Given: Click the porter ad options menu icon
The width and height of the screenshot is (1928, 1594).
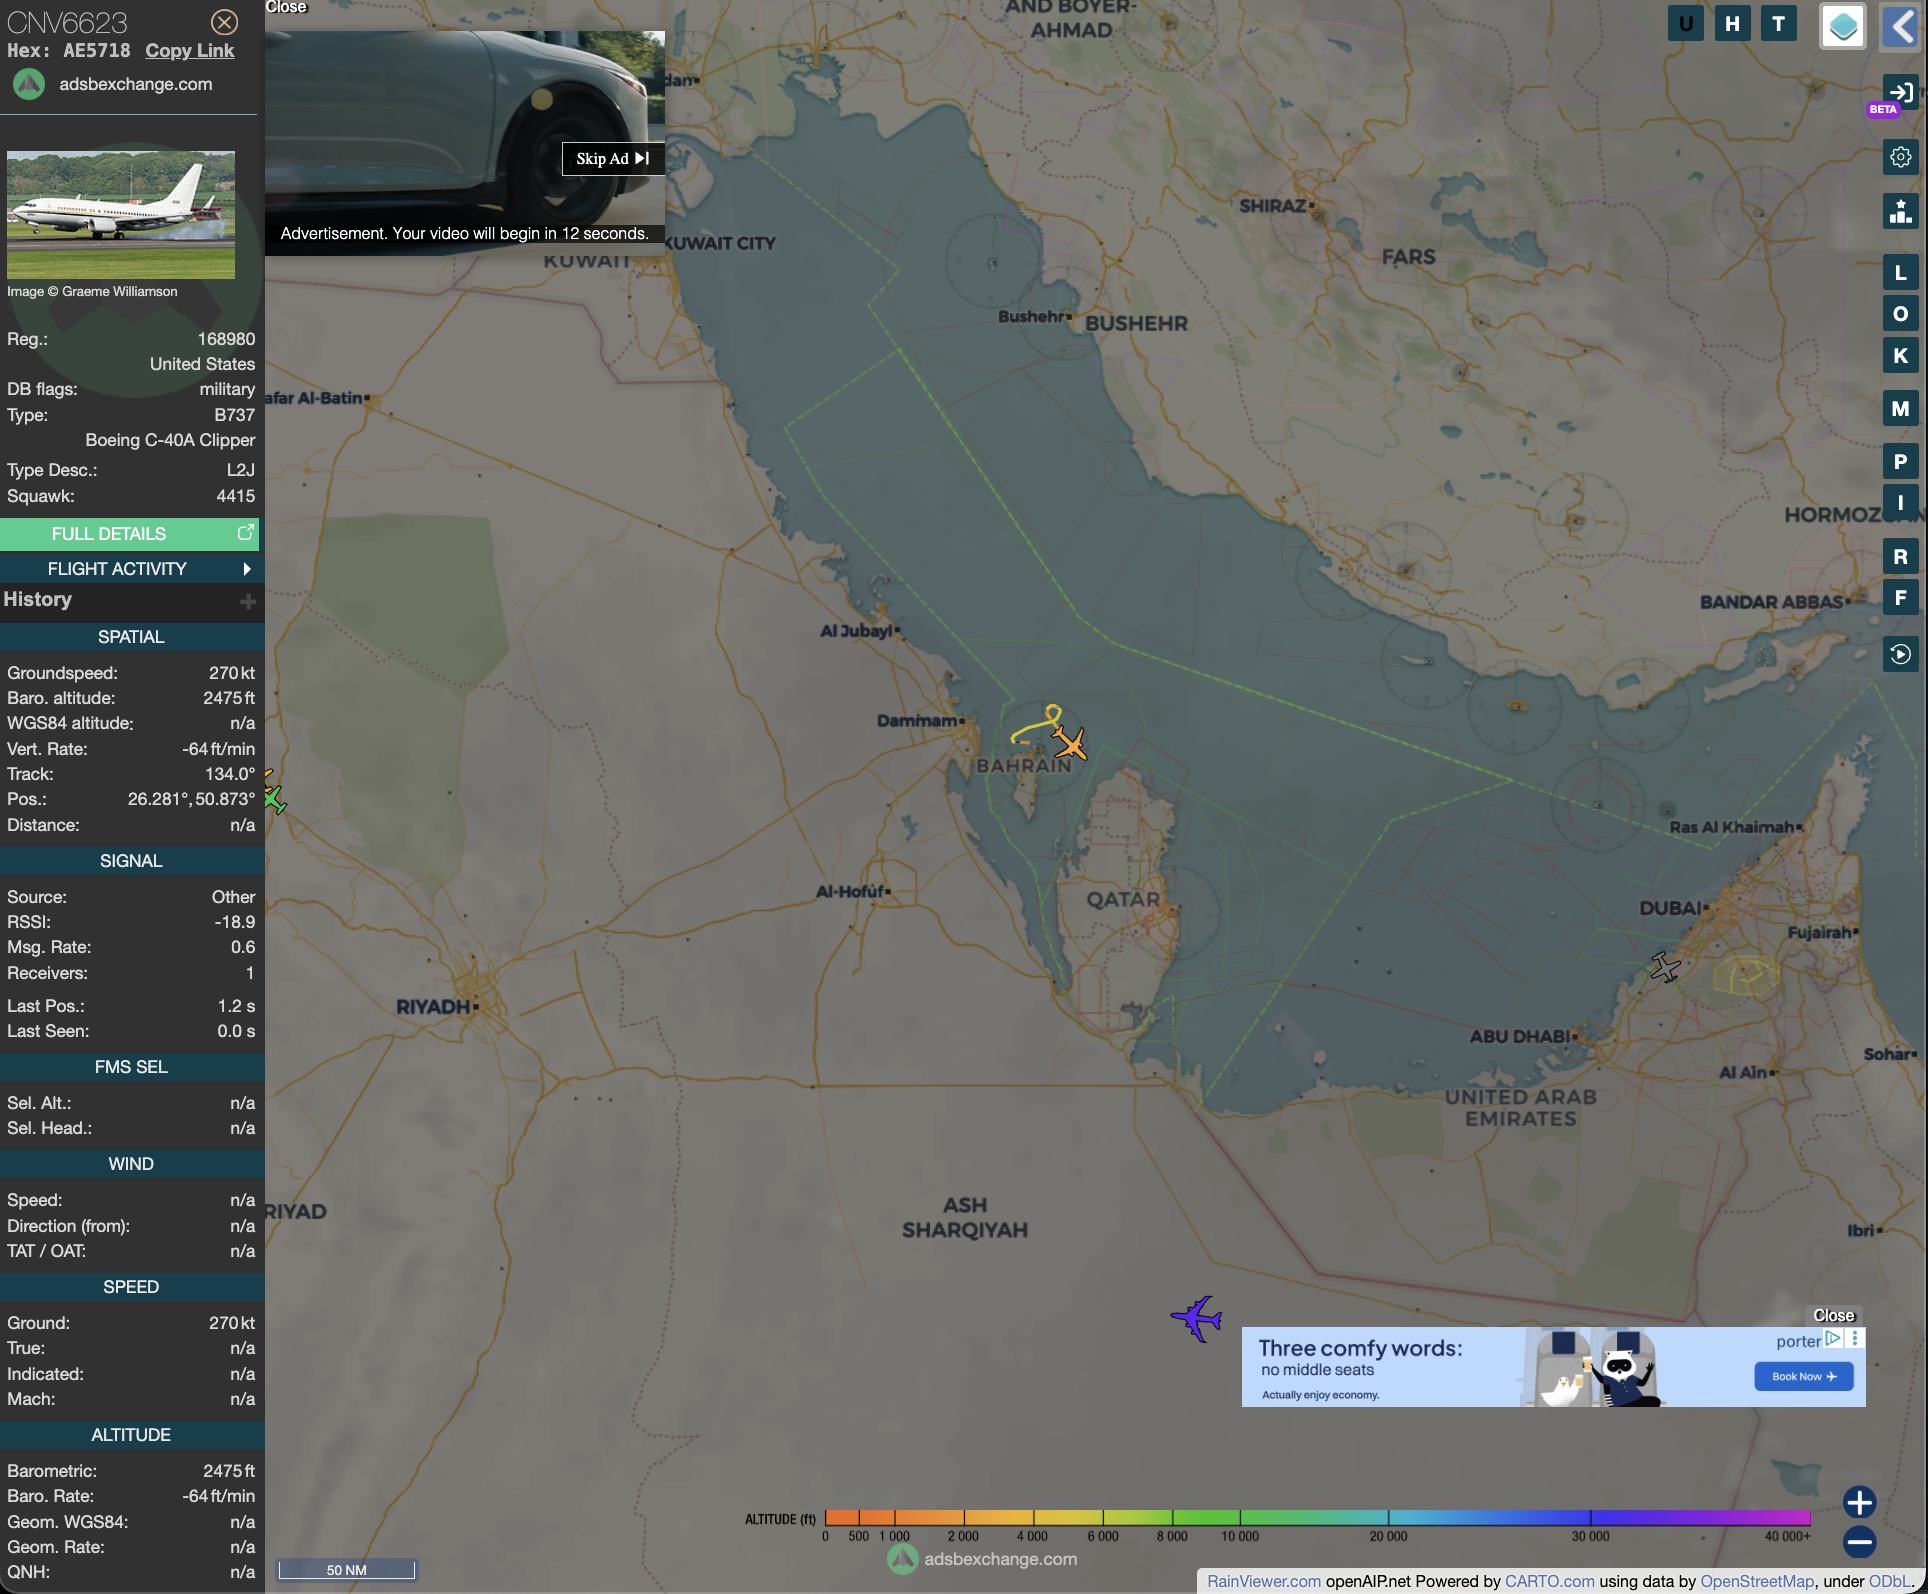Looking at the screenshot, I should tap(1855, 1338).
